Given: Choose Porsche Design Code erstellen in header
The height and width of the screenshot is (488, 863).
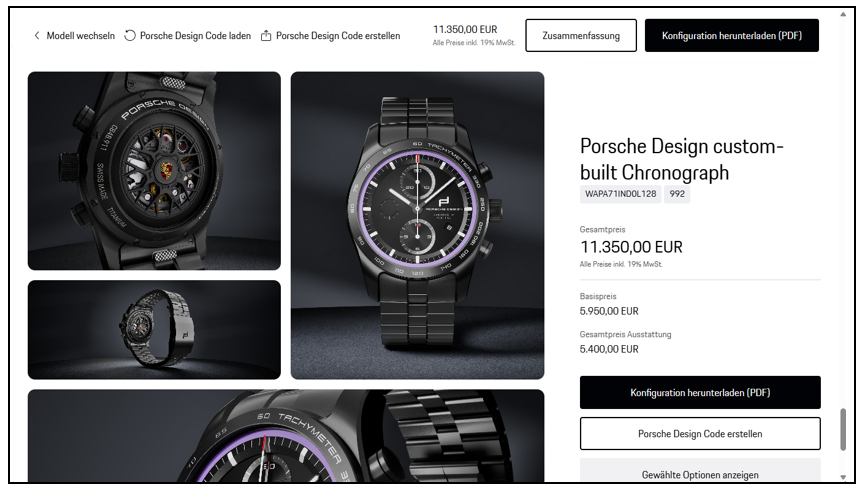Looking at the screenshot, I should pos(337,36).
